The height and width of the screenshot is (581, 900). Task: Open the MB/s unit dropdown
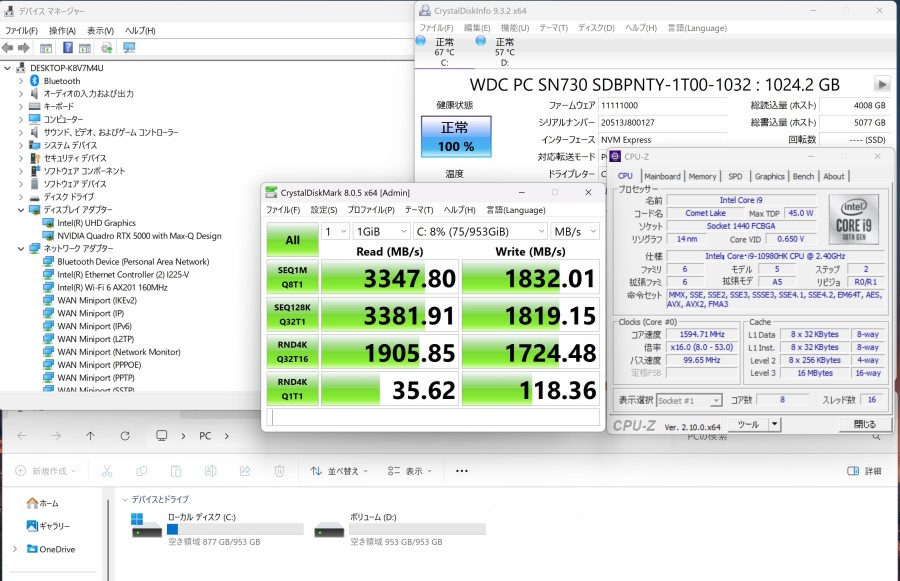(575, 231)
